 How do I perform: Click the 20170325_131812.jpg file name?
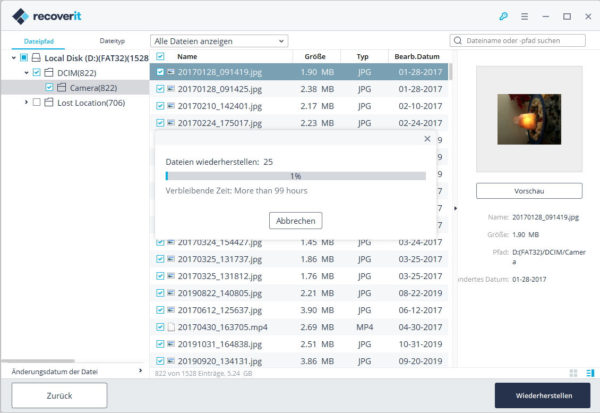220,276
